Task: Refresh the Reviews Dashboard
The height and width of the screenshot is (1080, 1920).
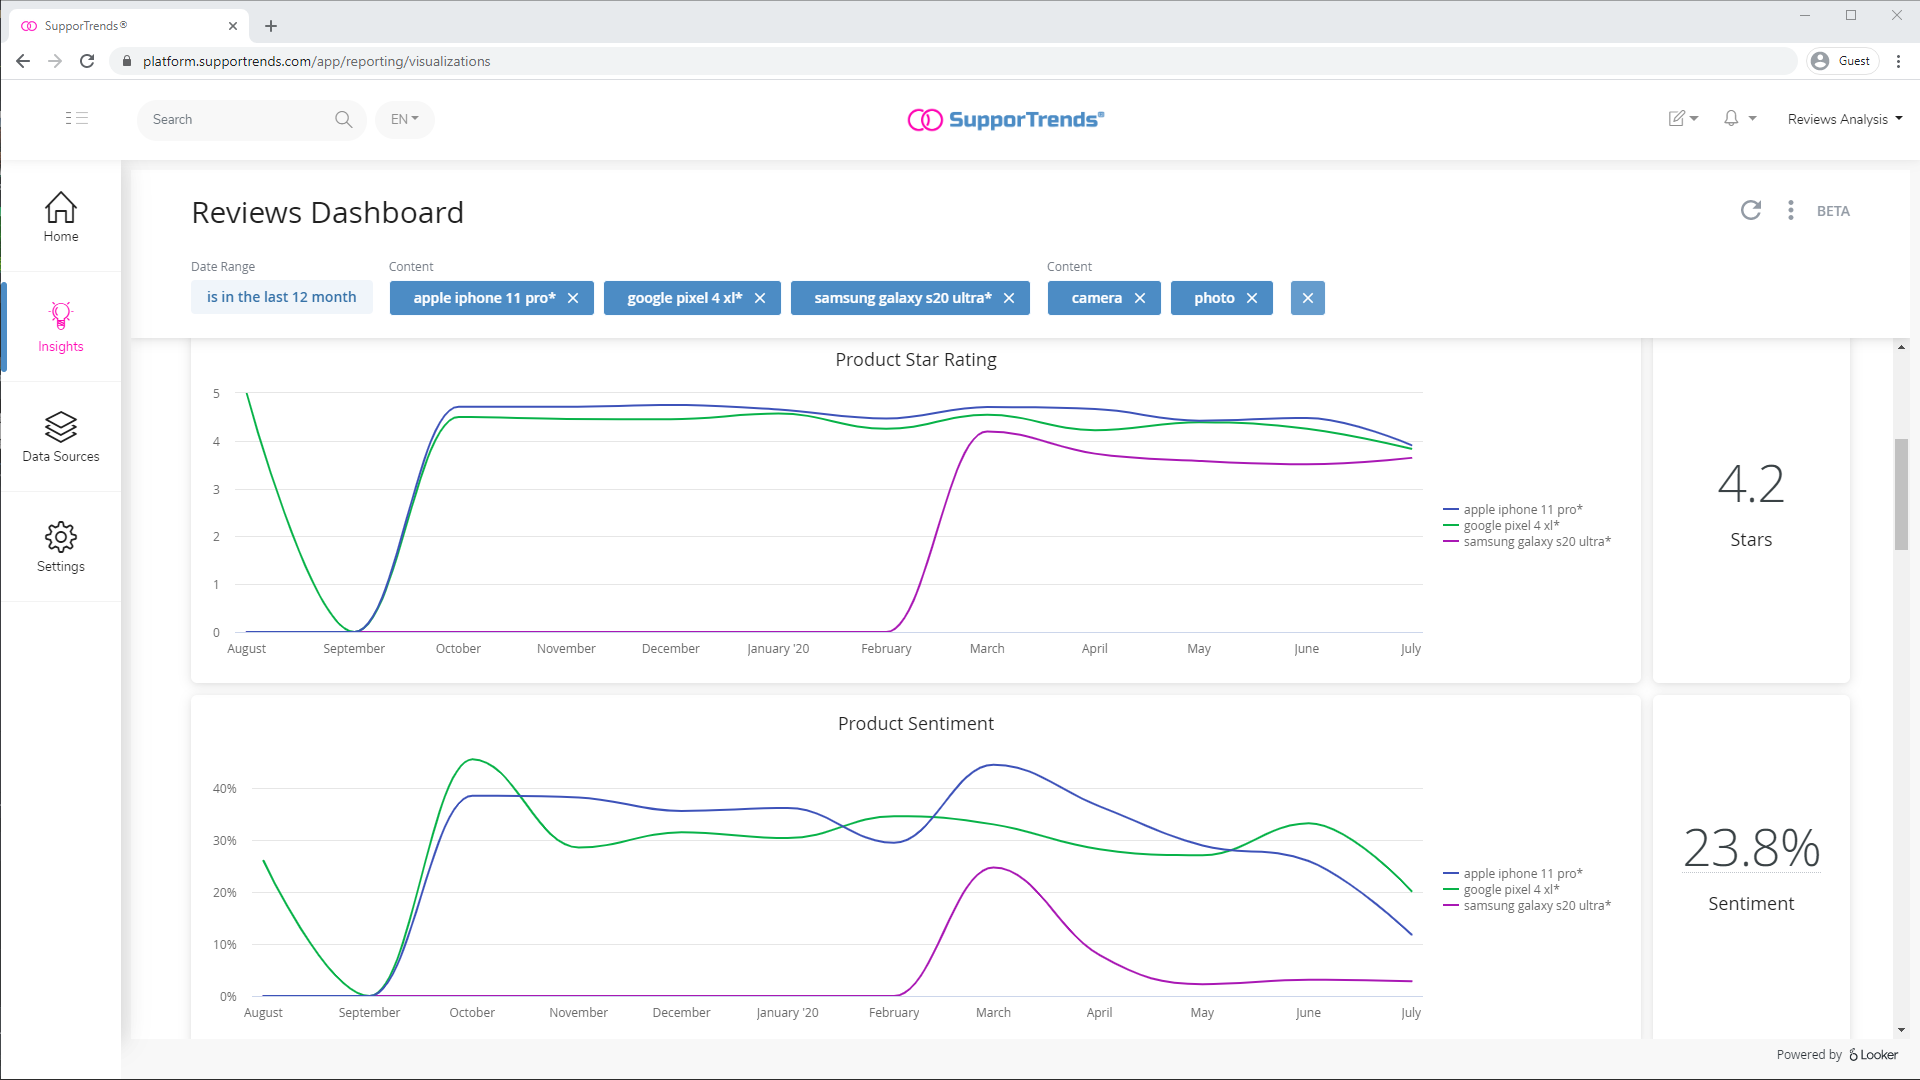Action: [1750, 210]
